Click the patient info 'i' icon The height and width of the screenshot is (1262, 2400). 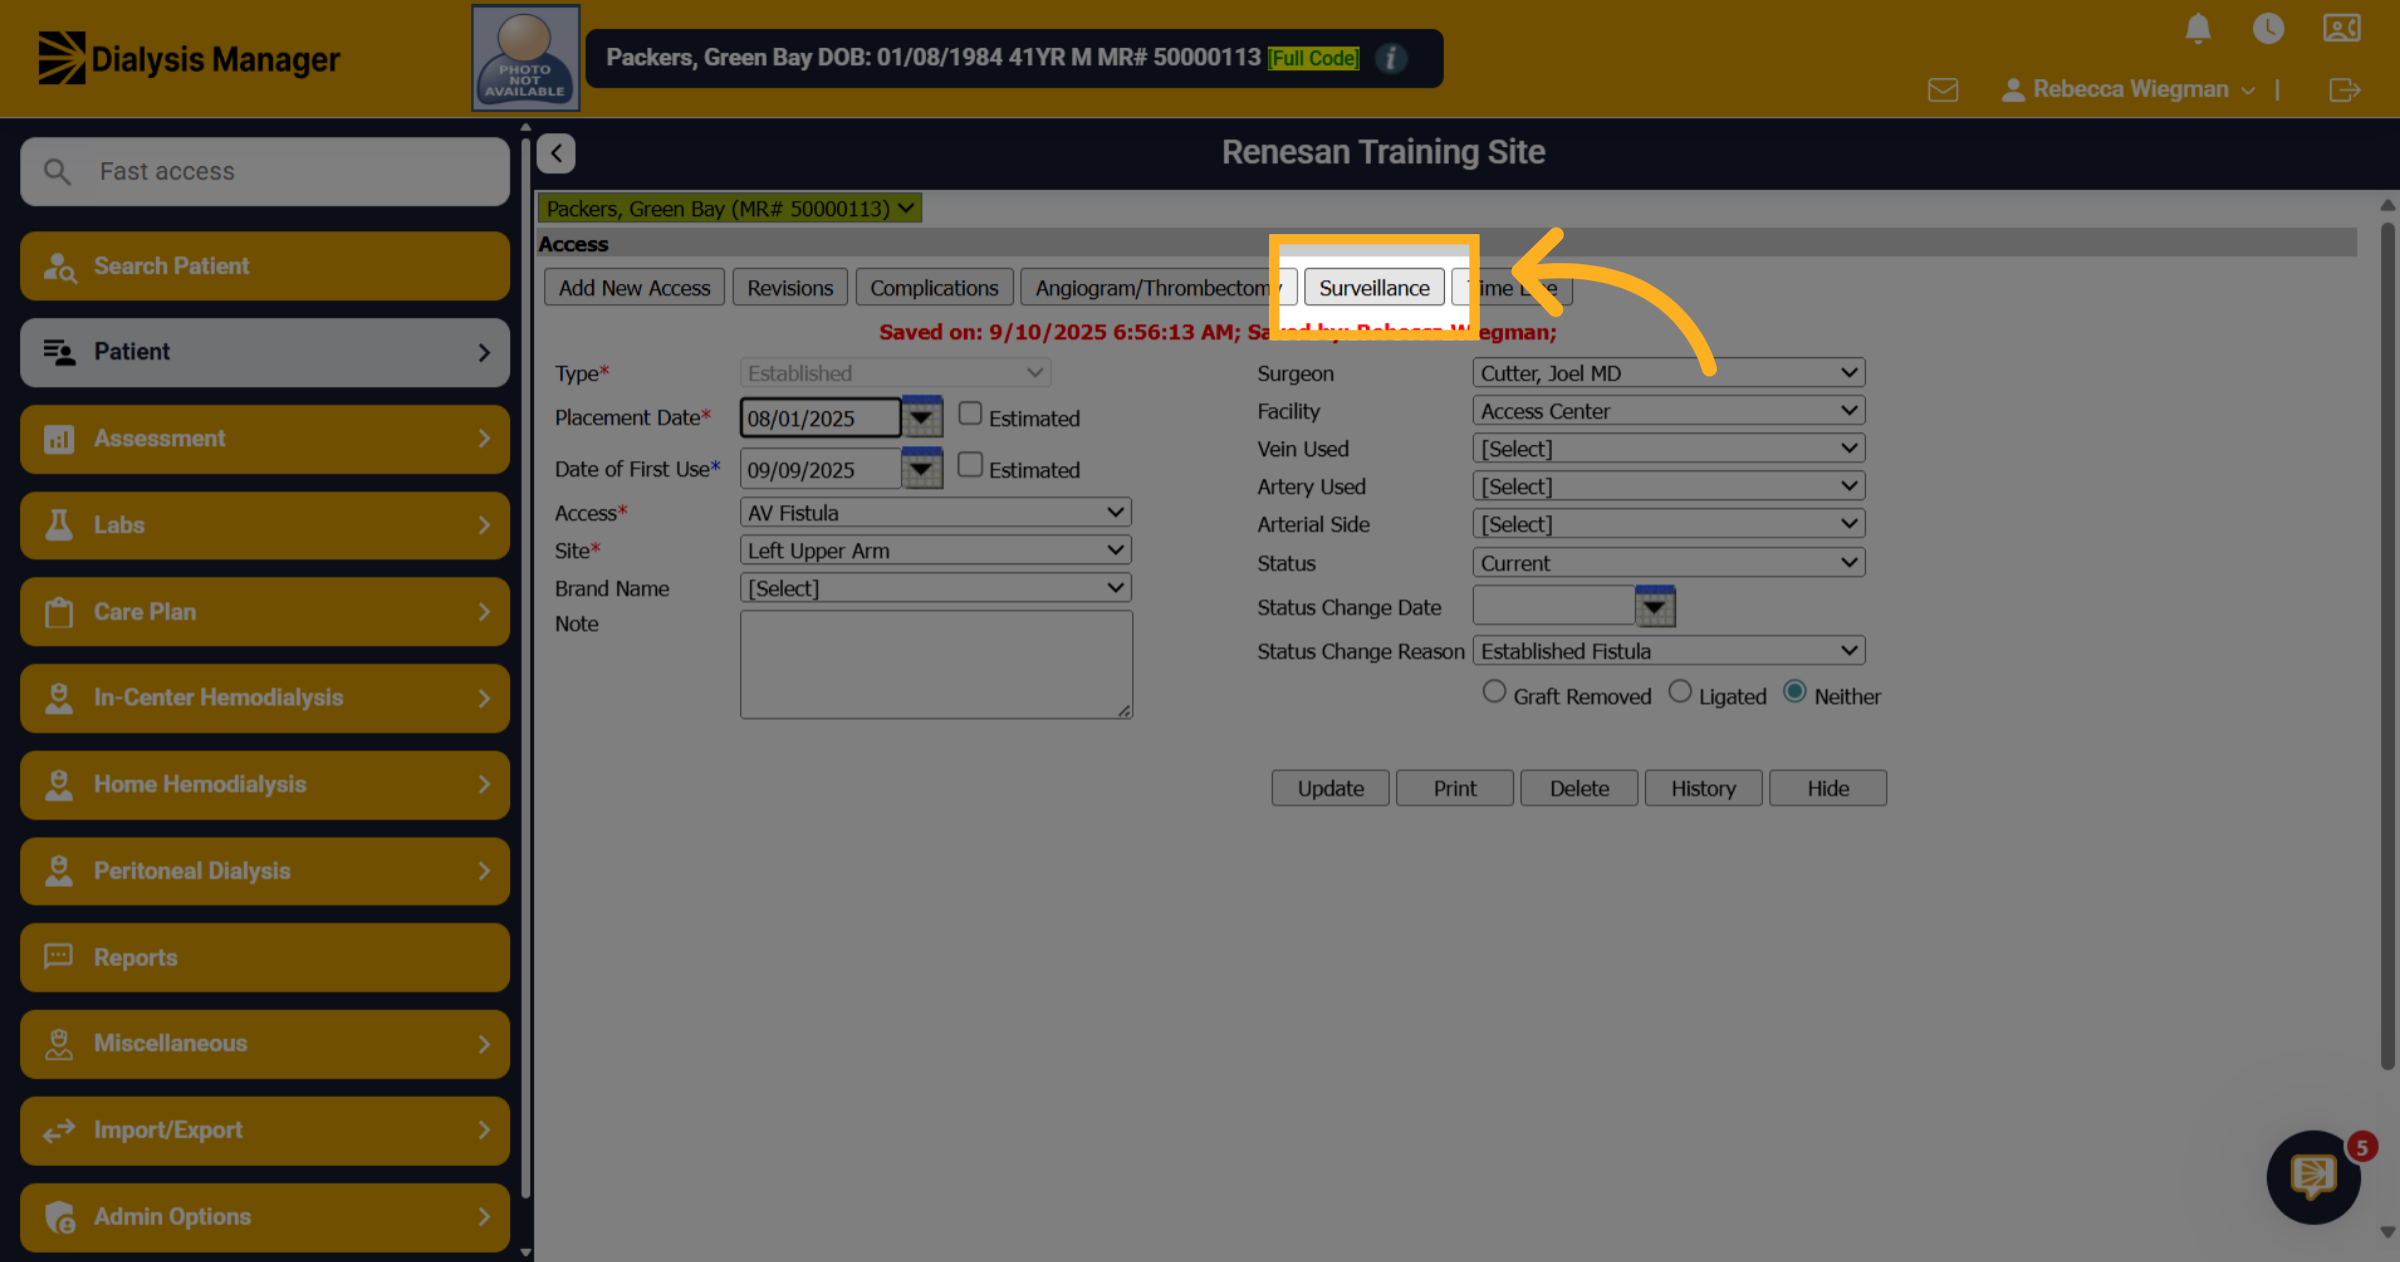tap(1390, 58)
